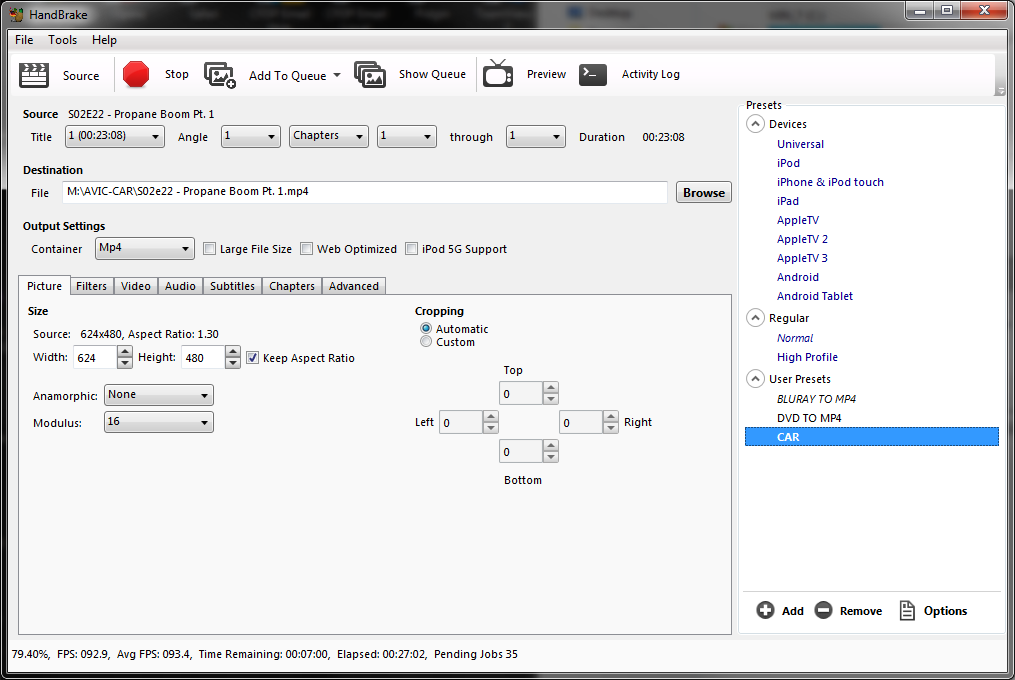Image resolution: width=1015 pixels, height=680 pixels.
Task: Open the Add To Queue dropdown arrow
Action: coord(337,75)
